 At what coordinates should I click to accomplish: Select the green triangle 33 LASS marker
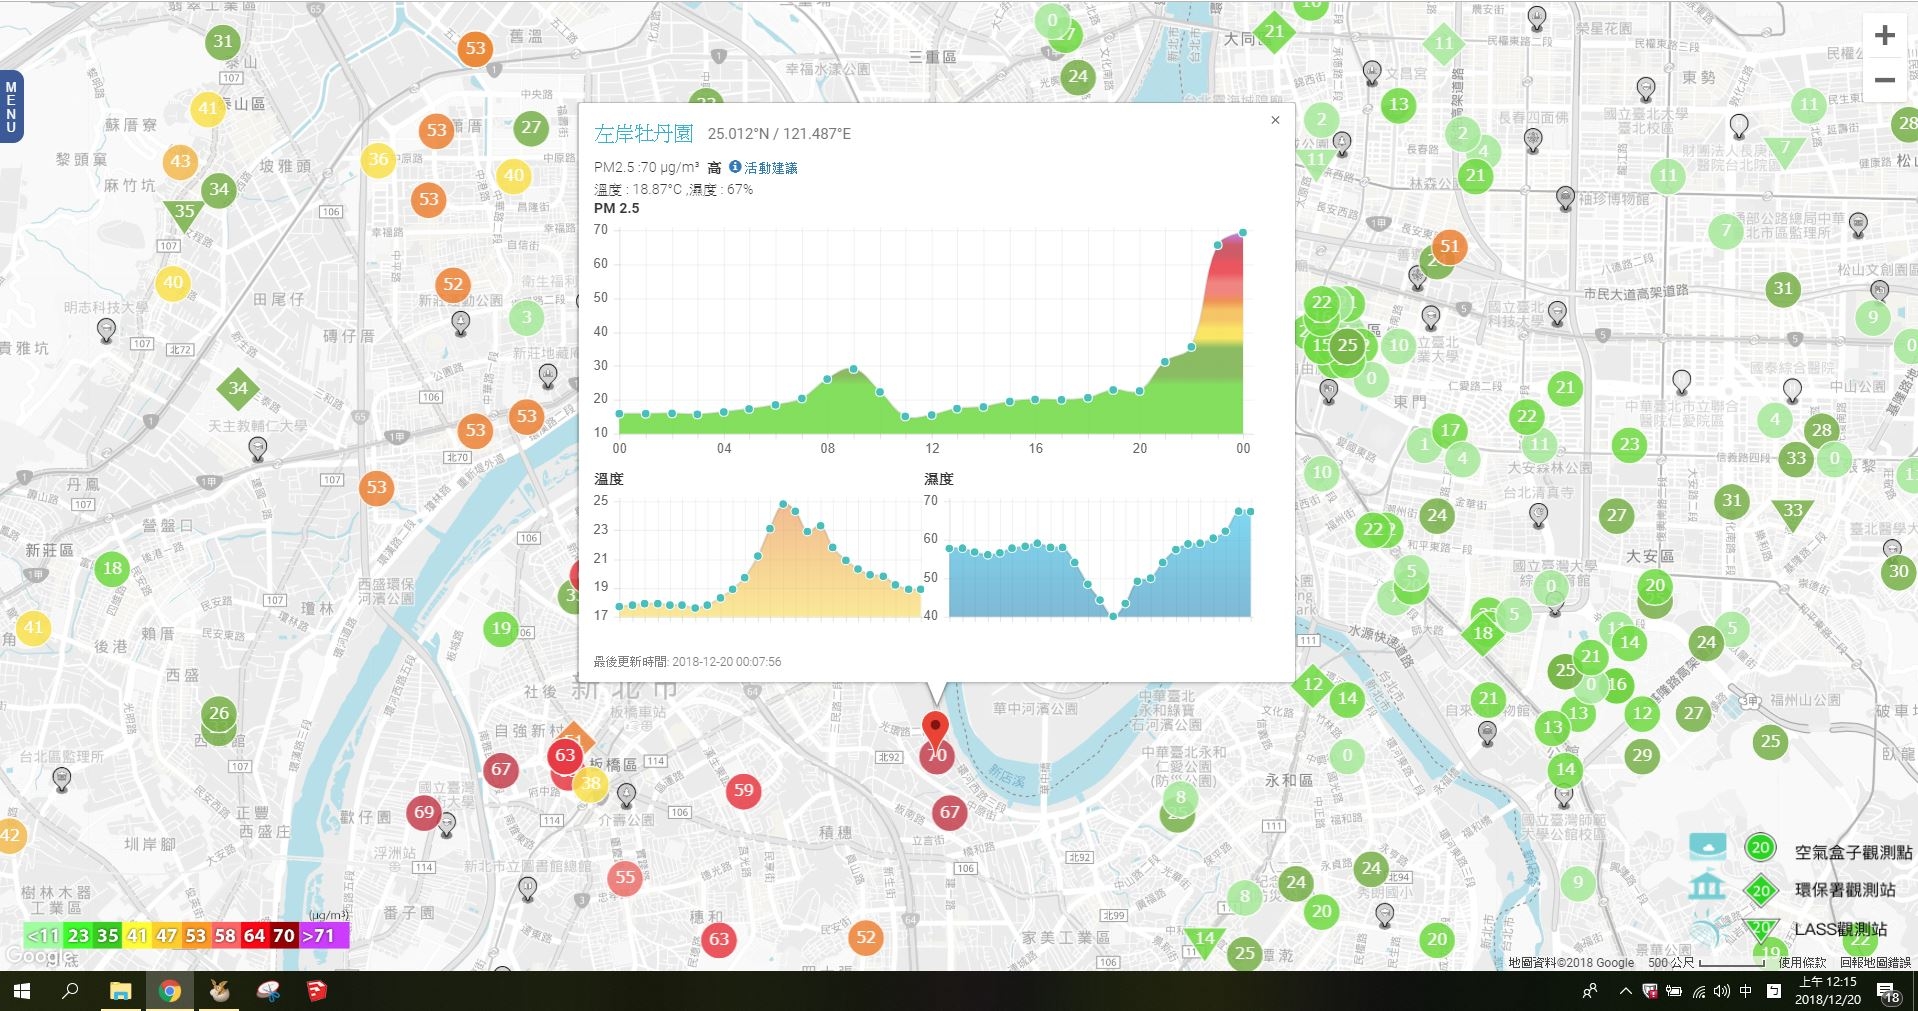coord(1792,512)
